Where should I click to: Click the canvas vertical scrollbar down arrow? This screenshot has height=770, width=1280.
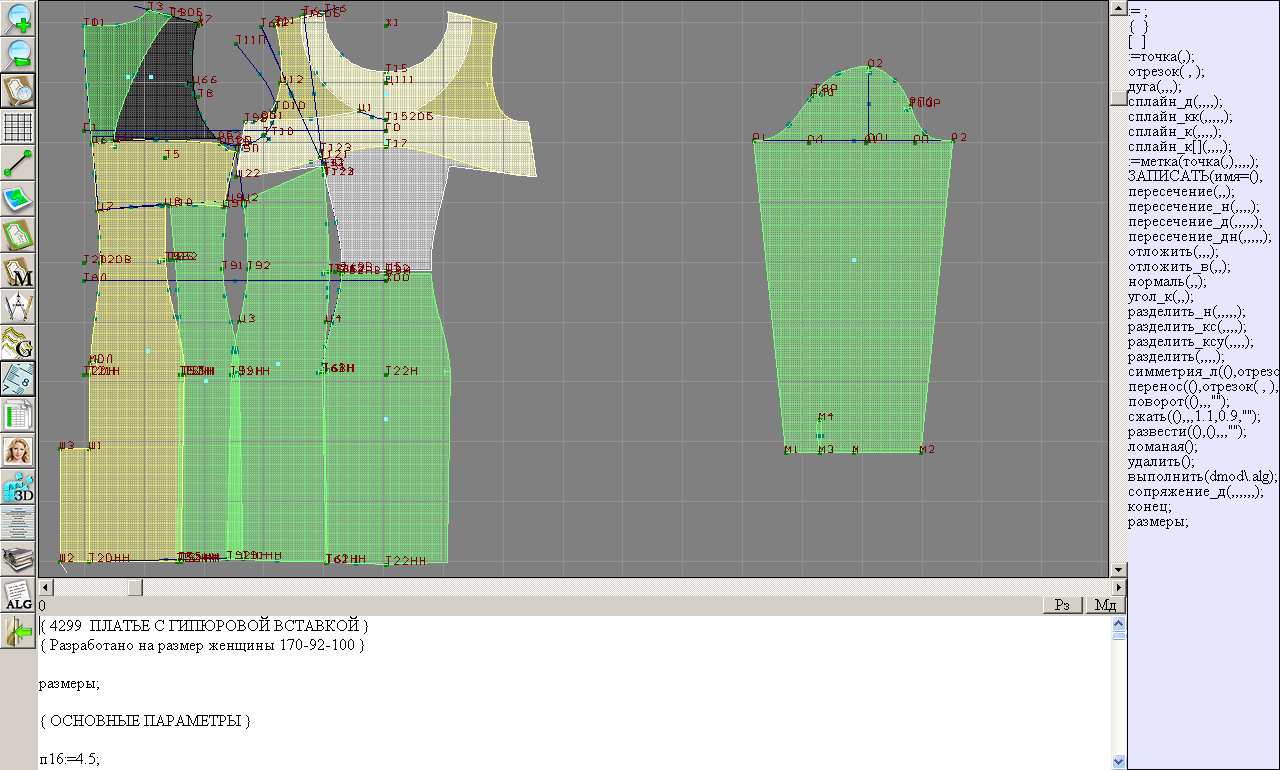pyautogui.click(x=1119, y=570)
